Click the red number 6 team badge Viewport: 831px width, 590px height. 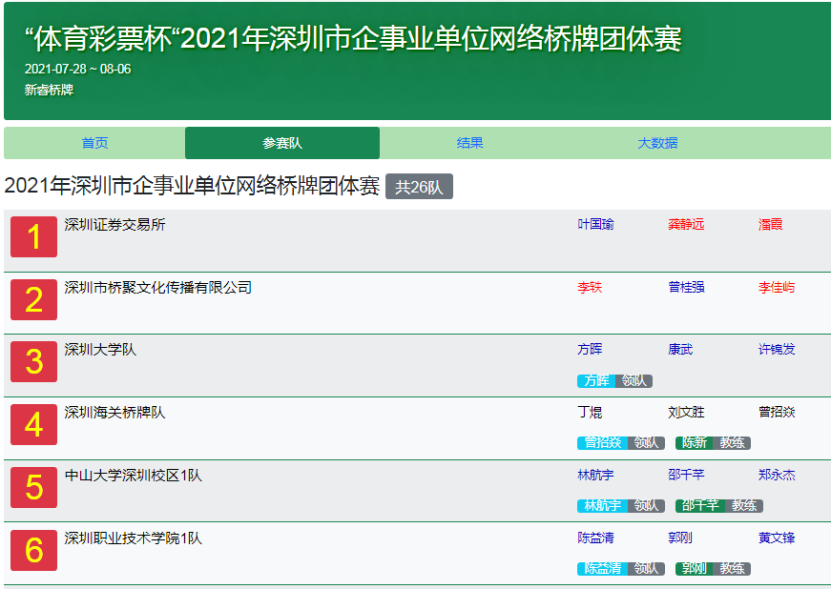[34, 550]
